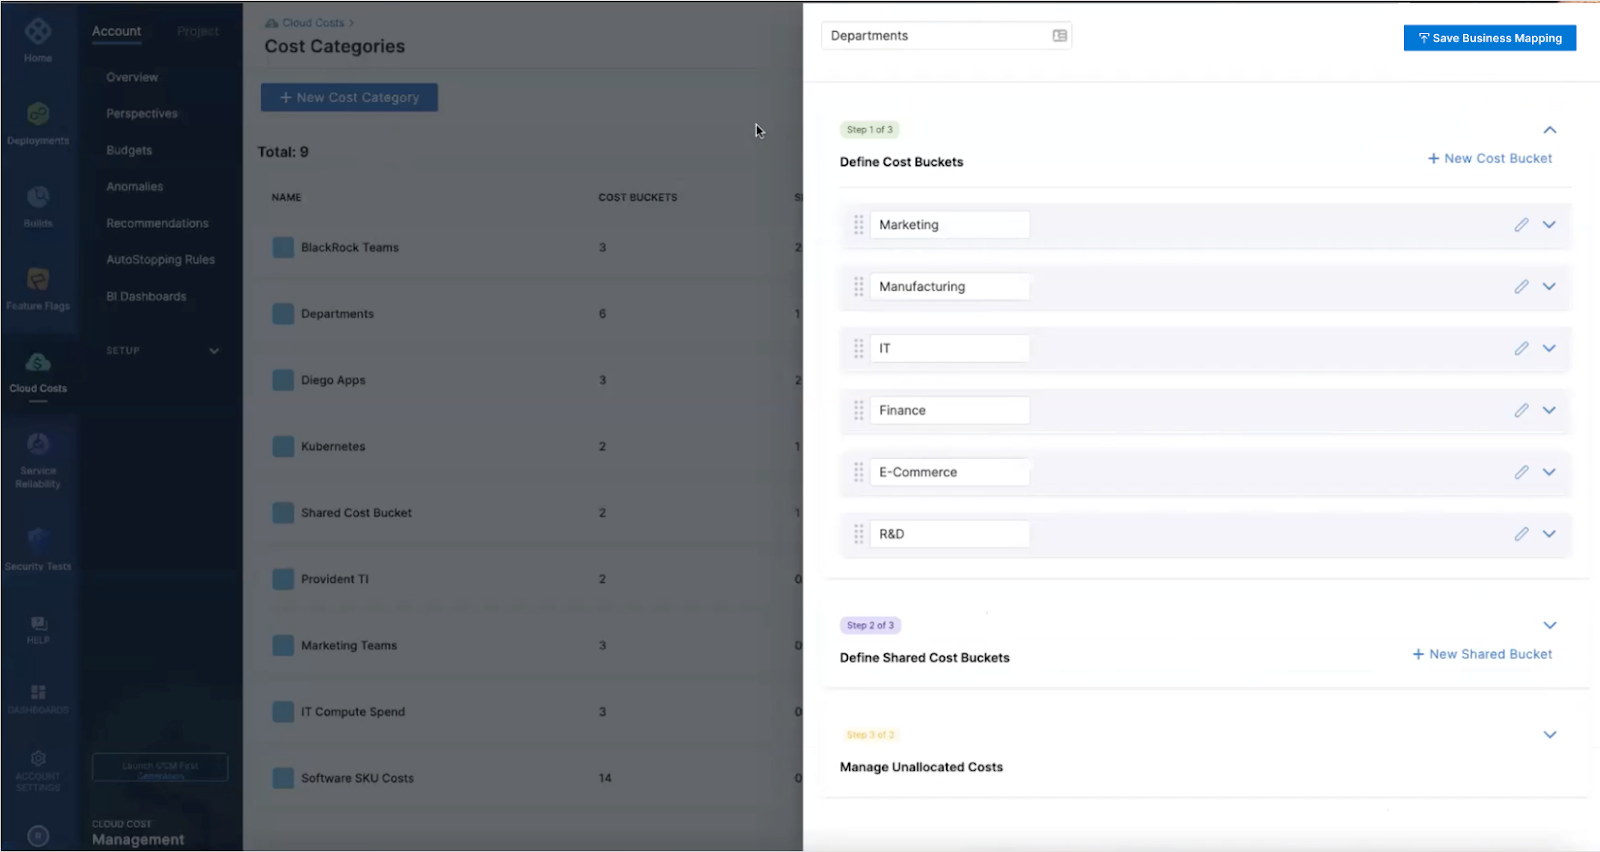Screen dimensions: 1600x852
Task: Select the Software SKU Costs row
Action: 530,779
